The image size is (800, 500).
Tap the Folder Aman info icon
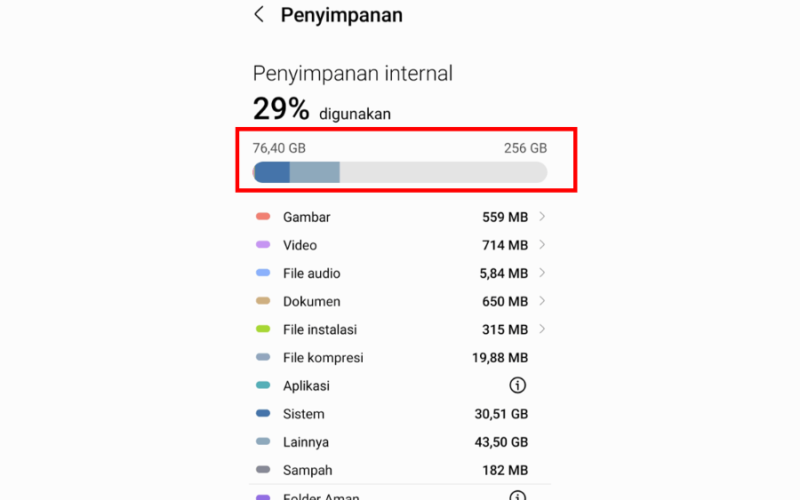517,495
